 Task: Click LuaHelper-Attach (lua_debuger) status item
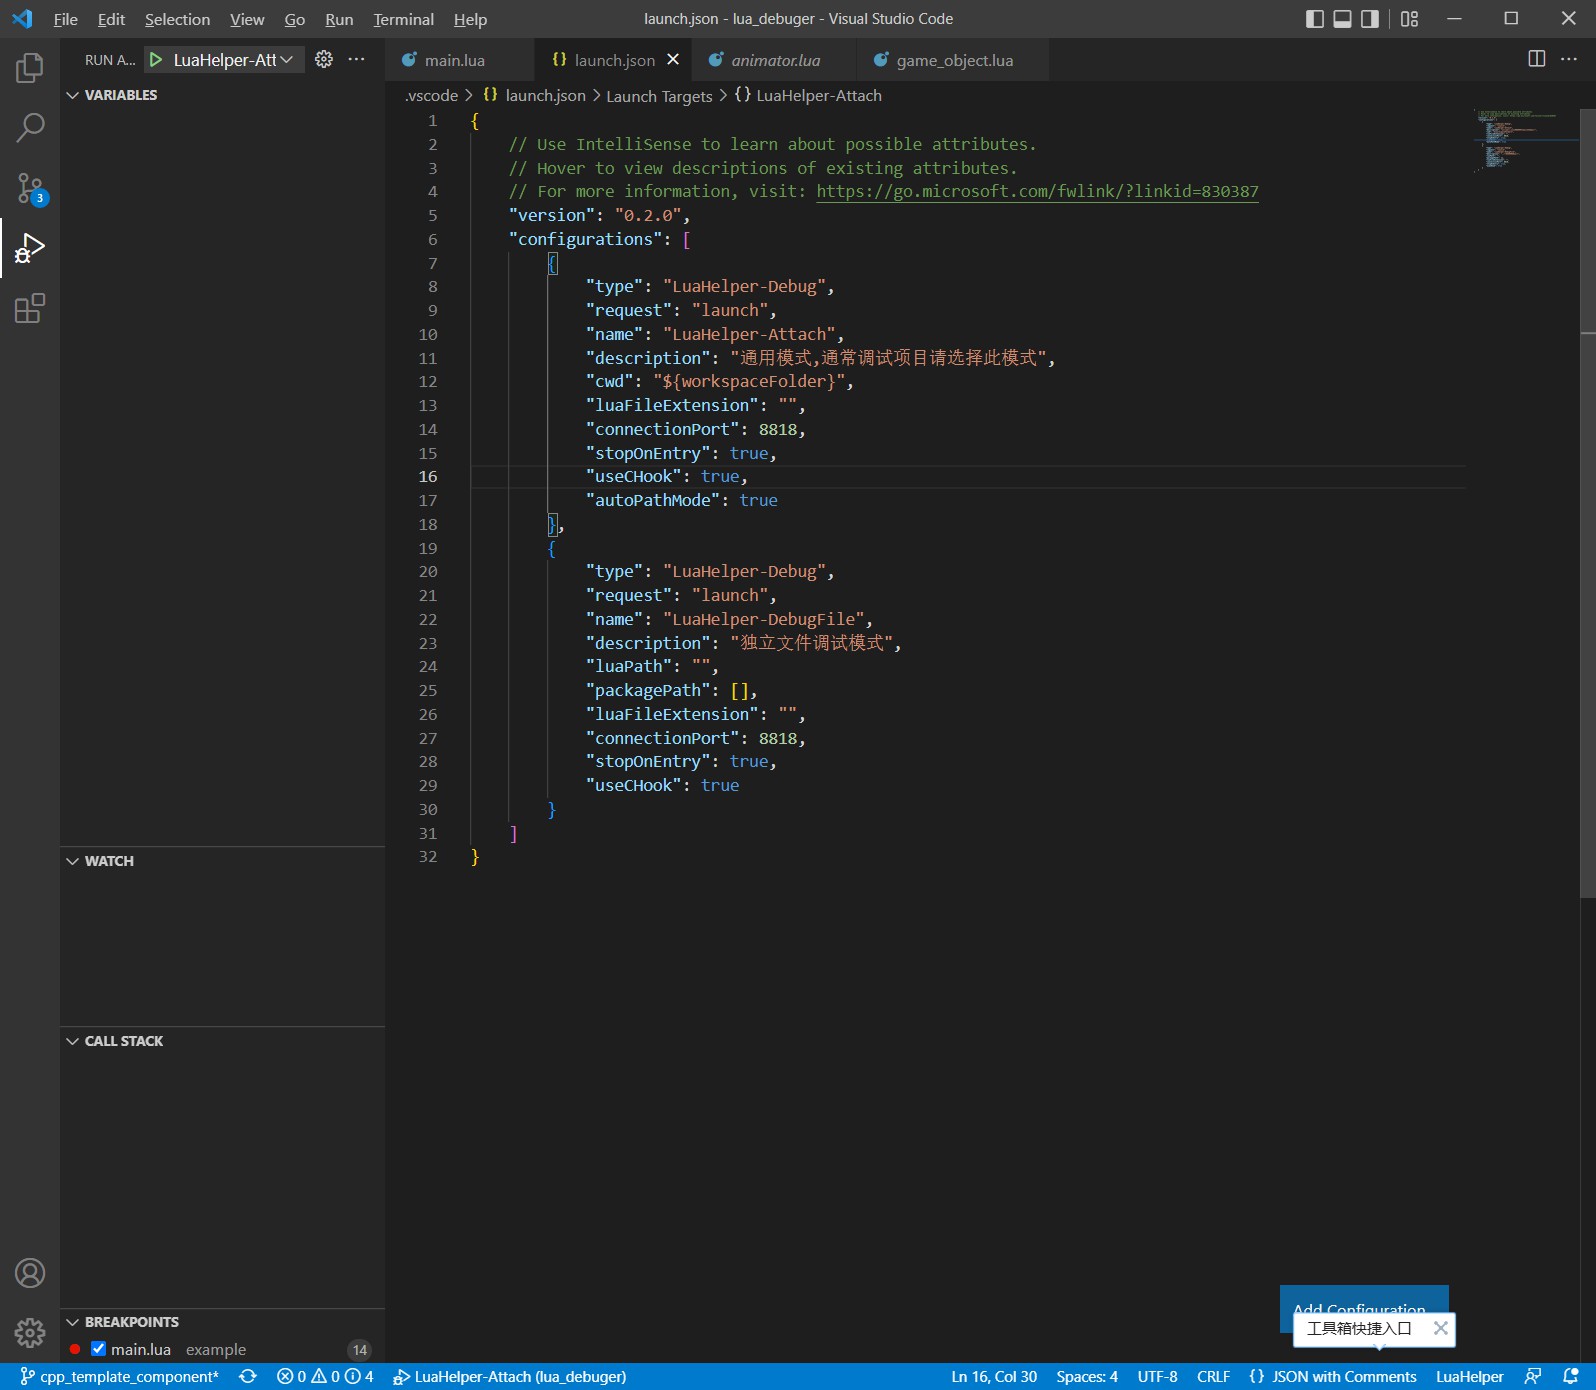[x=510, y=1376]
